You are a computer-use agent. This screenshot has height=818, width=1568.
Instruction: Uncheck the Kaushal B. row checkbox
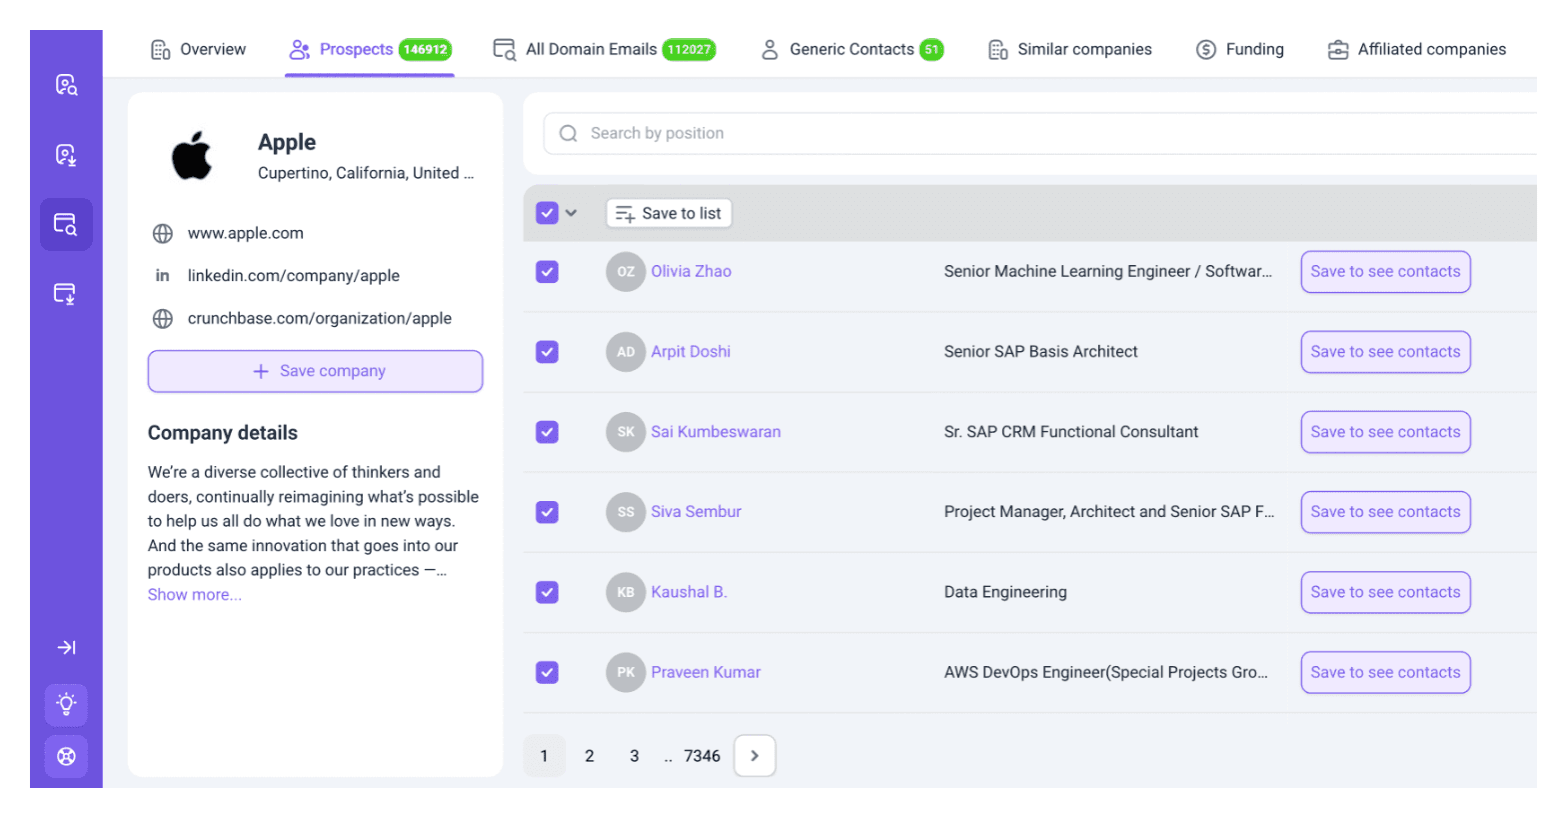547,592
